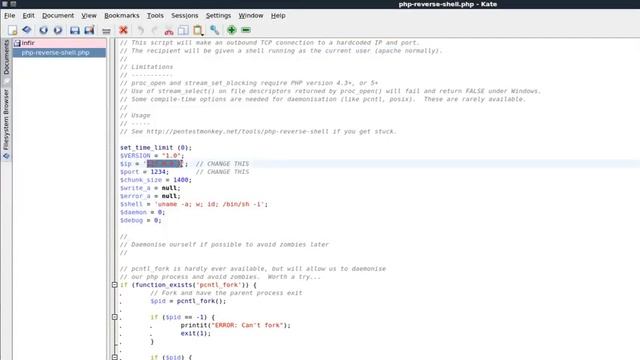640x360 pixels.
Task: Click the Find magnifier icon
Action: [x=214, y=30]
